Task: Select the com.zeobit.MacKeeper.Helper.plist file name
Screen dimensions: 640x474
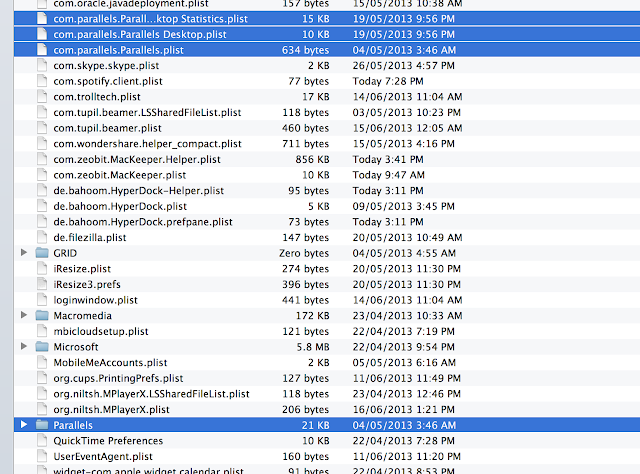Action: tap(137, 159)
